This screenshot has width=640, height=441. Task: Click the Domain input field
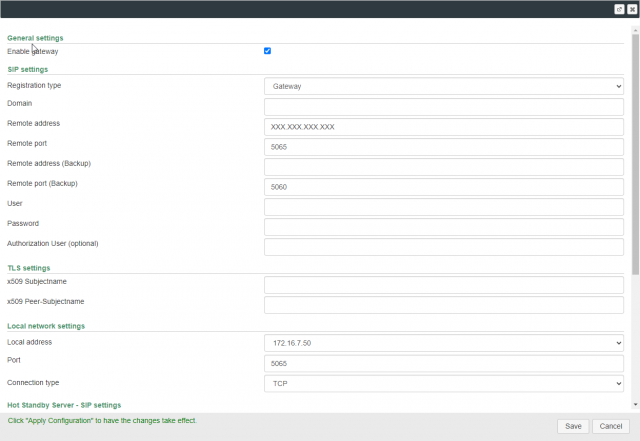point(444,107)
